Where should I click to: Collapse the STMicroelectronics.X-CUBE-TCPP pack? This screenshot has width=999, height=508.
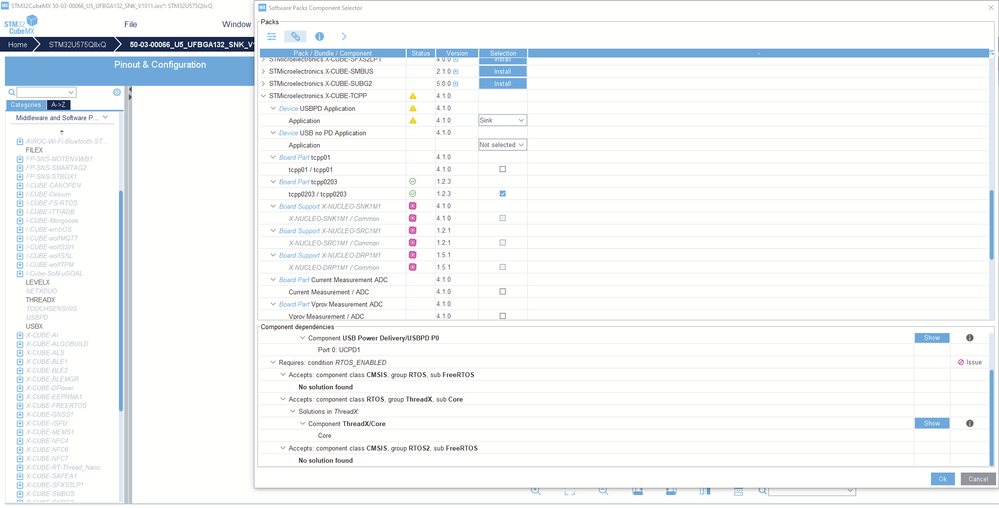(264, 96)
